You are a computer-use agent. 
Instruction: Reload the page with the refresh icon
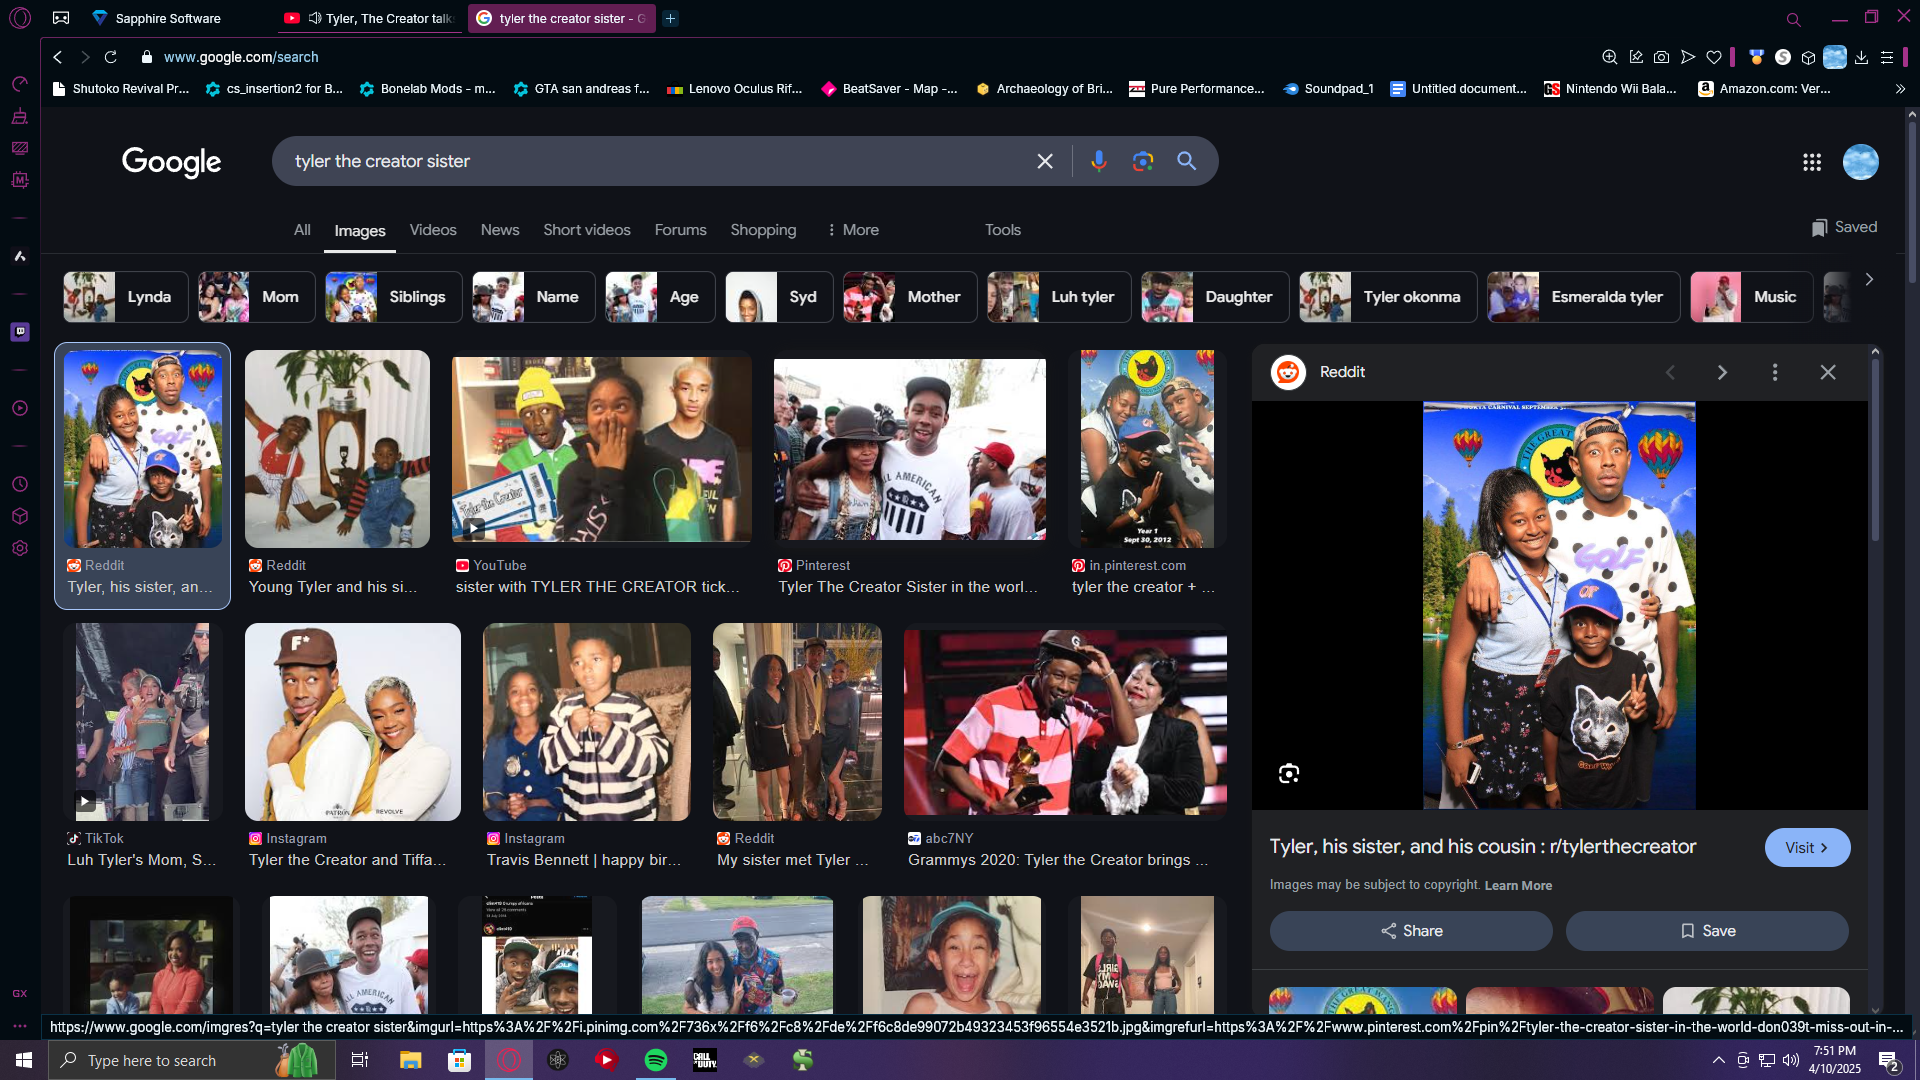click(111, 57)
